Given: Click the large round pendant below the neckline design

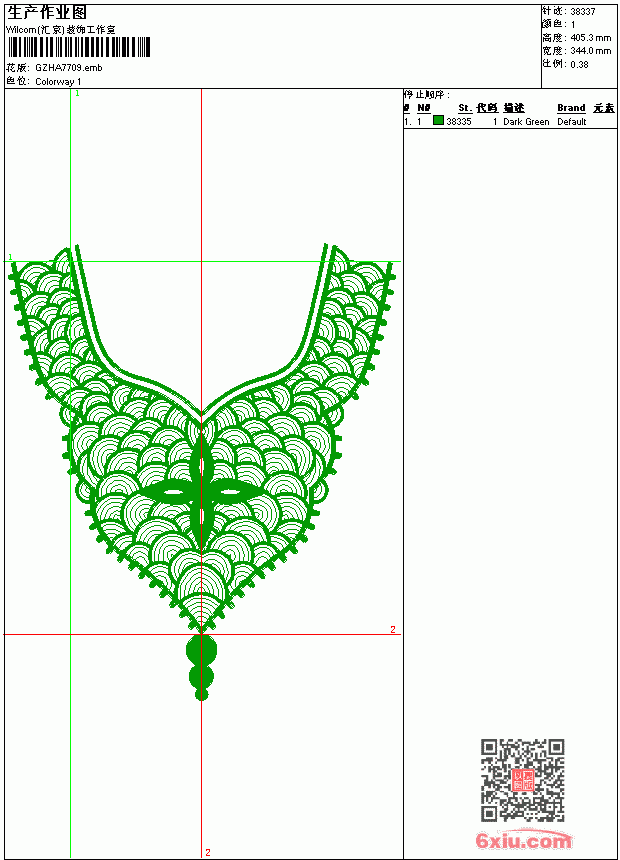Looking at the screenshot, I should coord(201,650).
